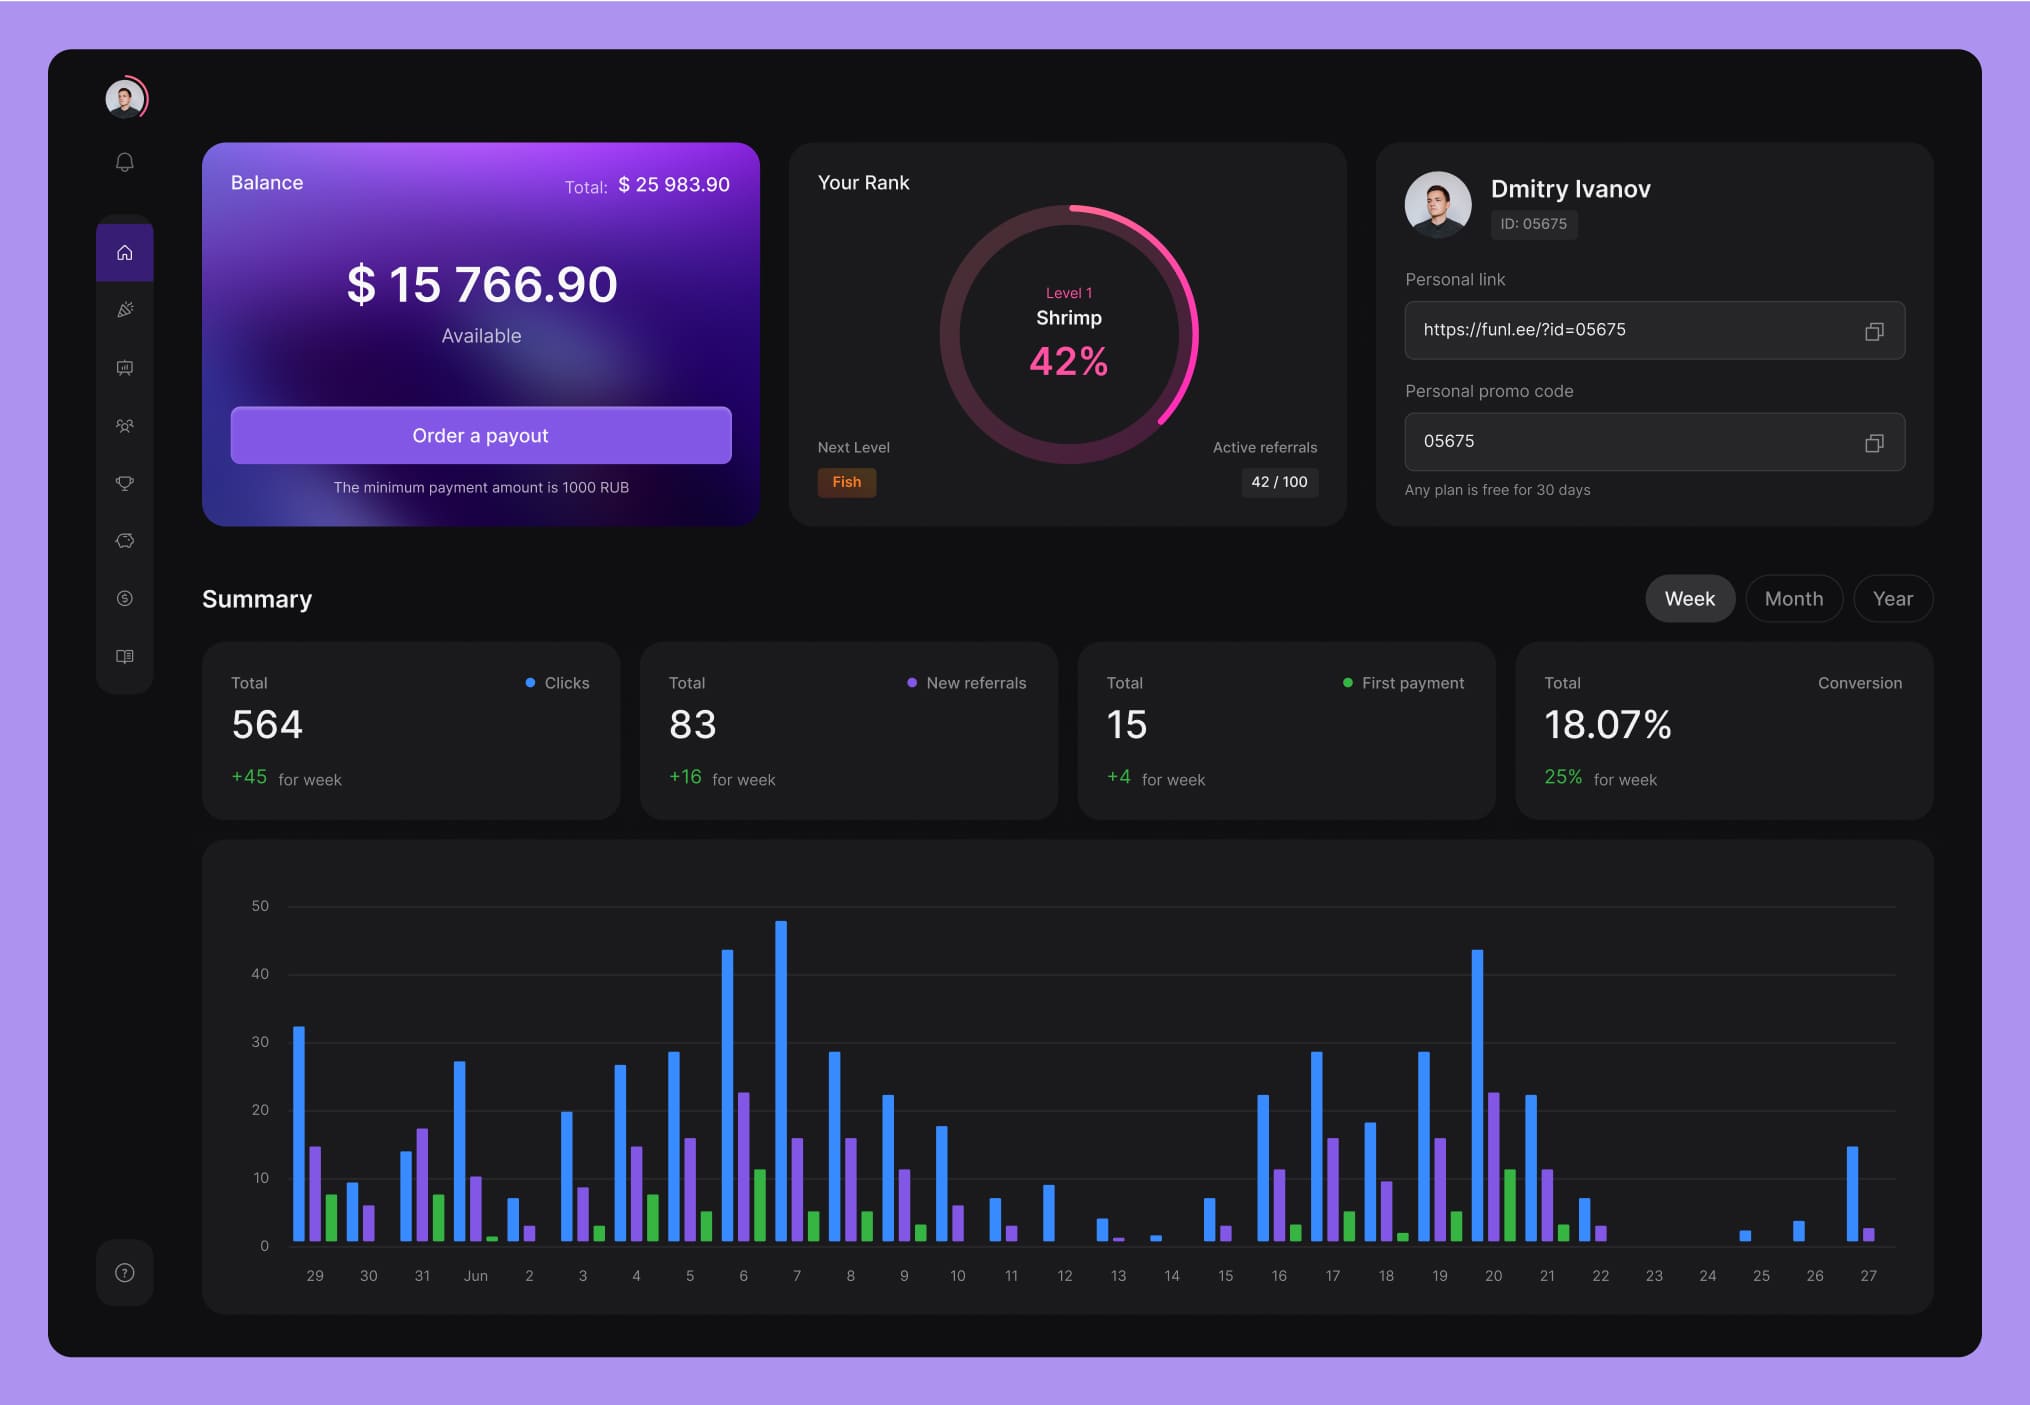Open the party popper promotions icon
The height and width of the screenshot is (1405, 2030).
click(x=124, y=310)
